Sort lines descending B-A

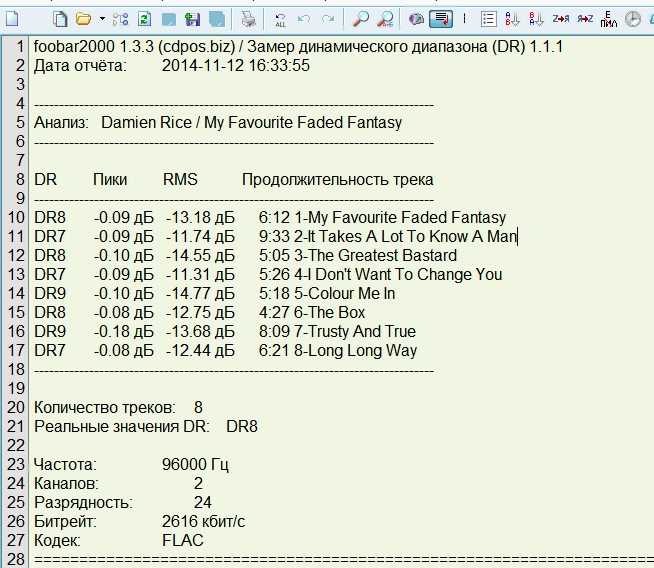[x=536, y=19]
